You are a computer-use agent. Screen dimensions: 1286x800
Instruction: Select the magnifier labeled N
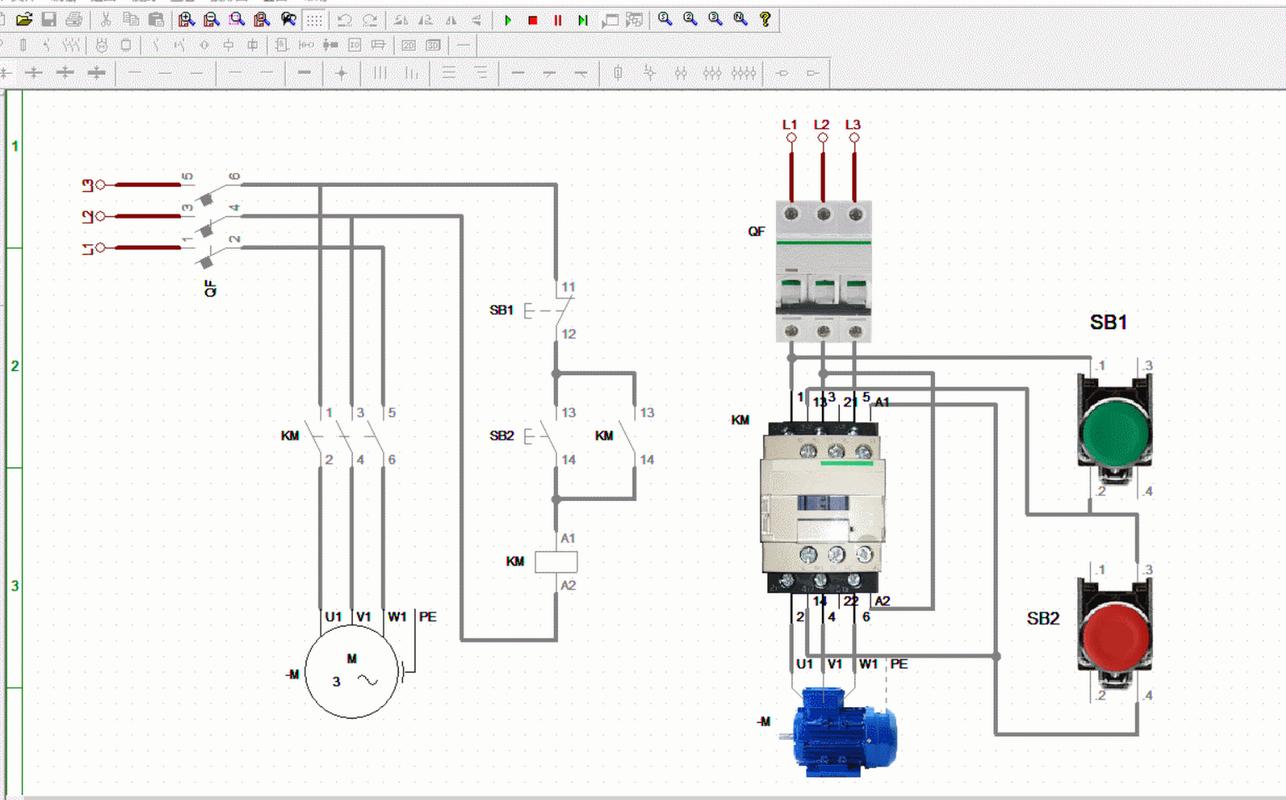[741, 20]
